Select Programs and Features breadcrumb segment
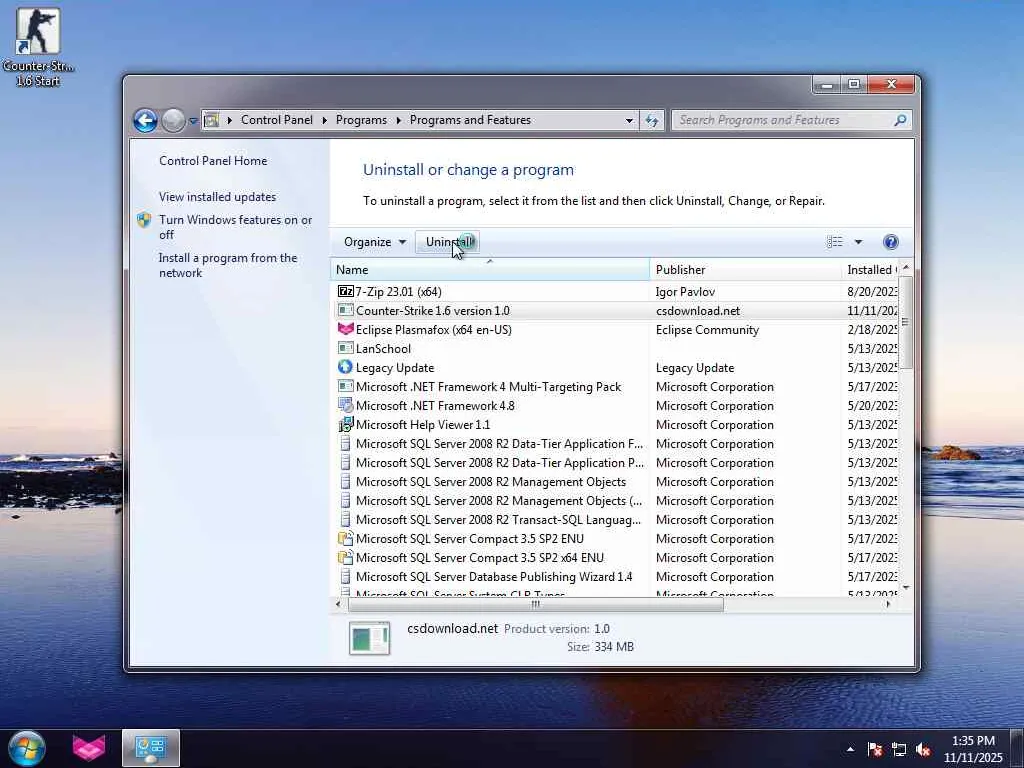Image resolution: width=1024 pixels, height=768 pixels. (x=470, y=120)
